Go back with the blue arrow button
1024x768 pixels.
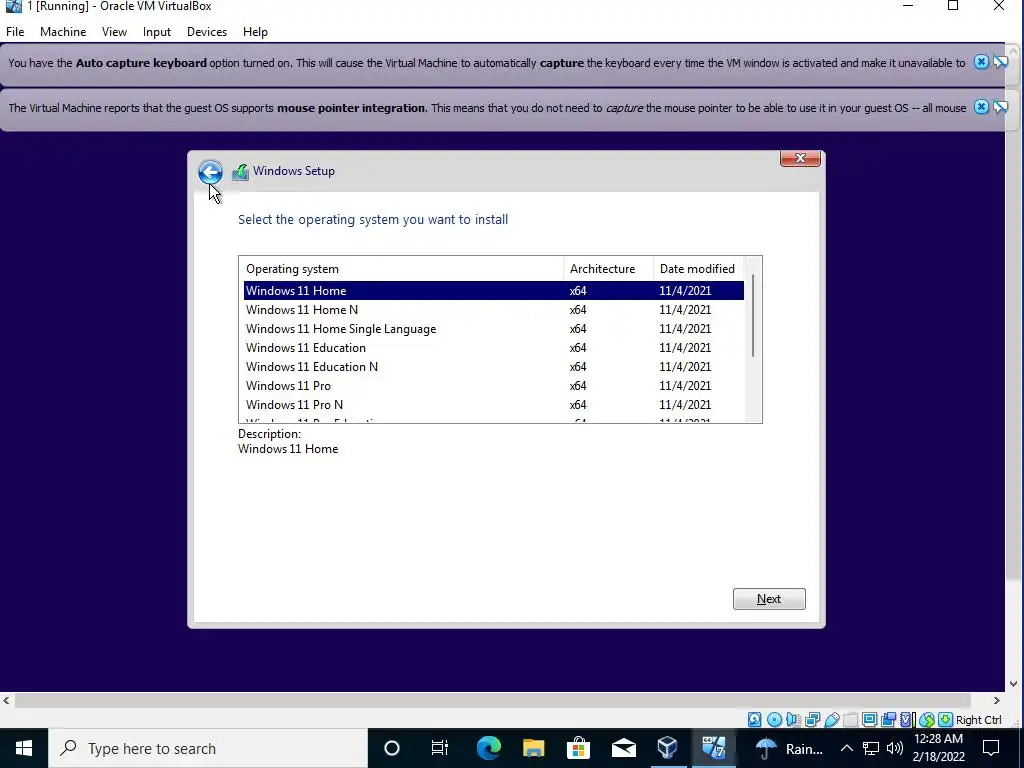pyautogui.click(x=210, y=172)
